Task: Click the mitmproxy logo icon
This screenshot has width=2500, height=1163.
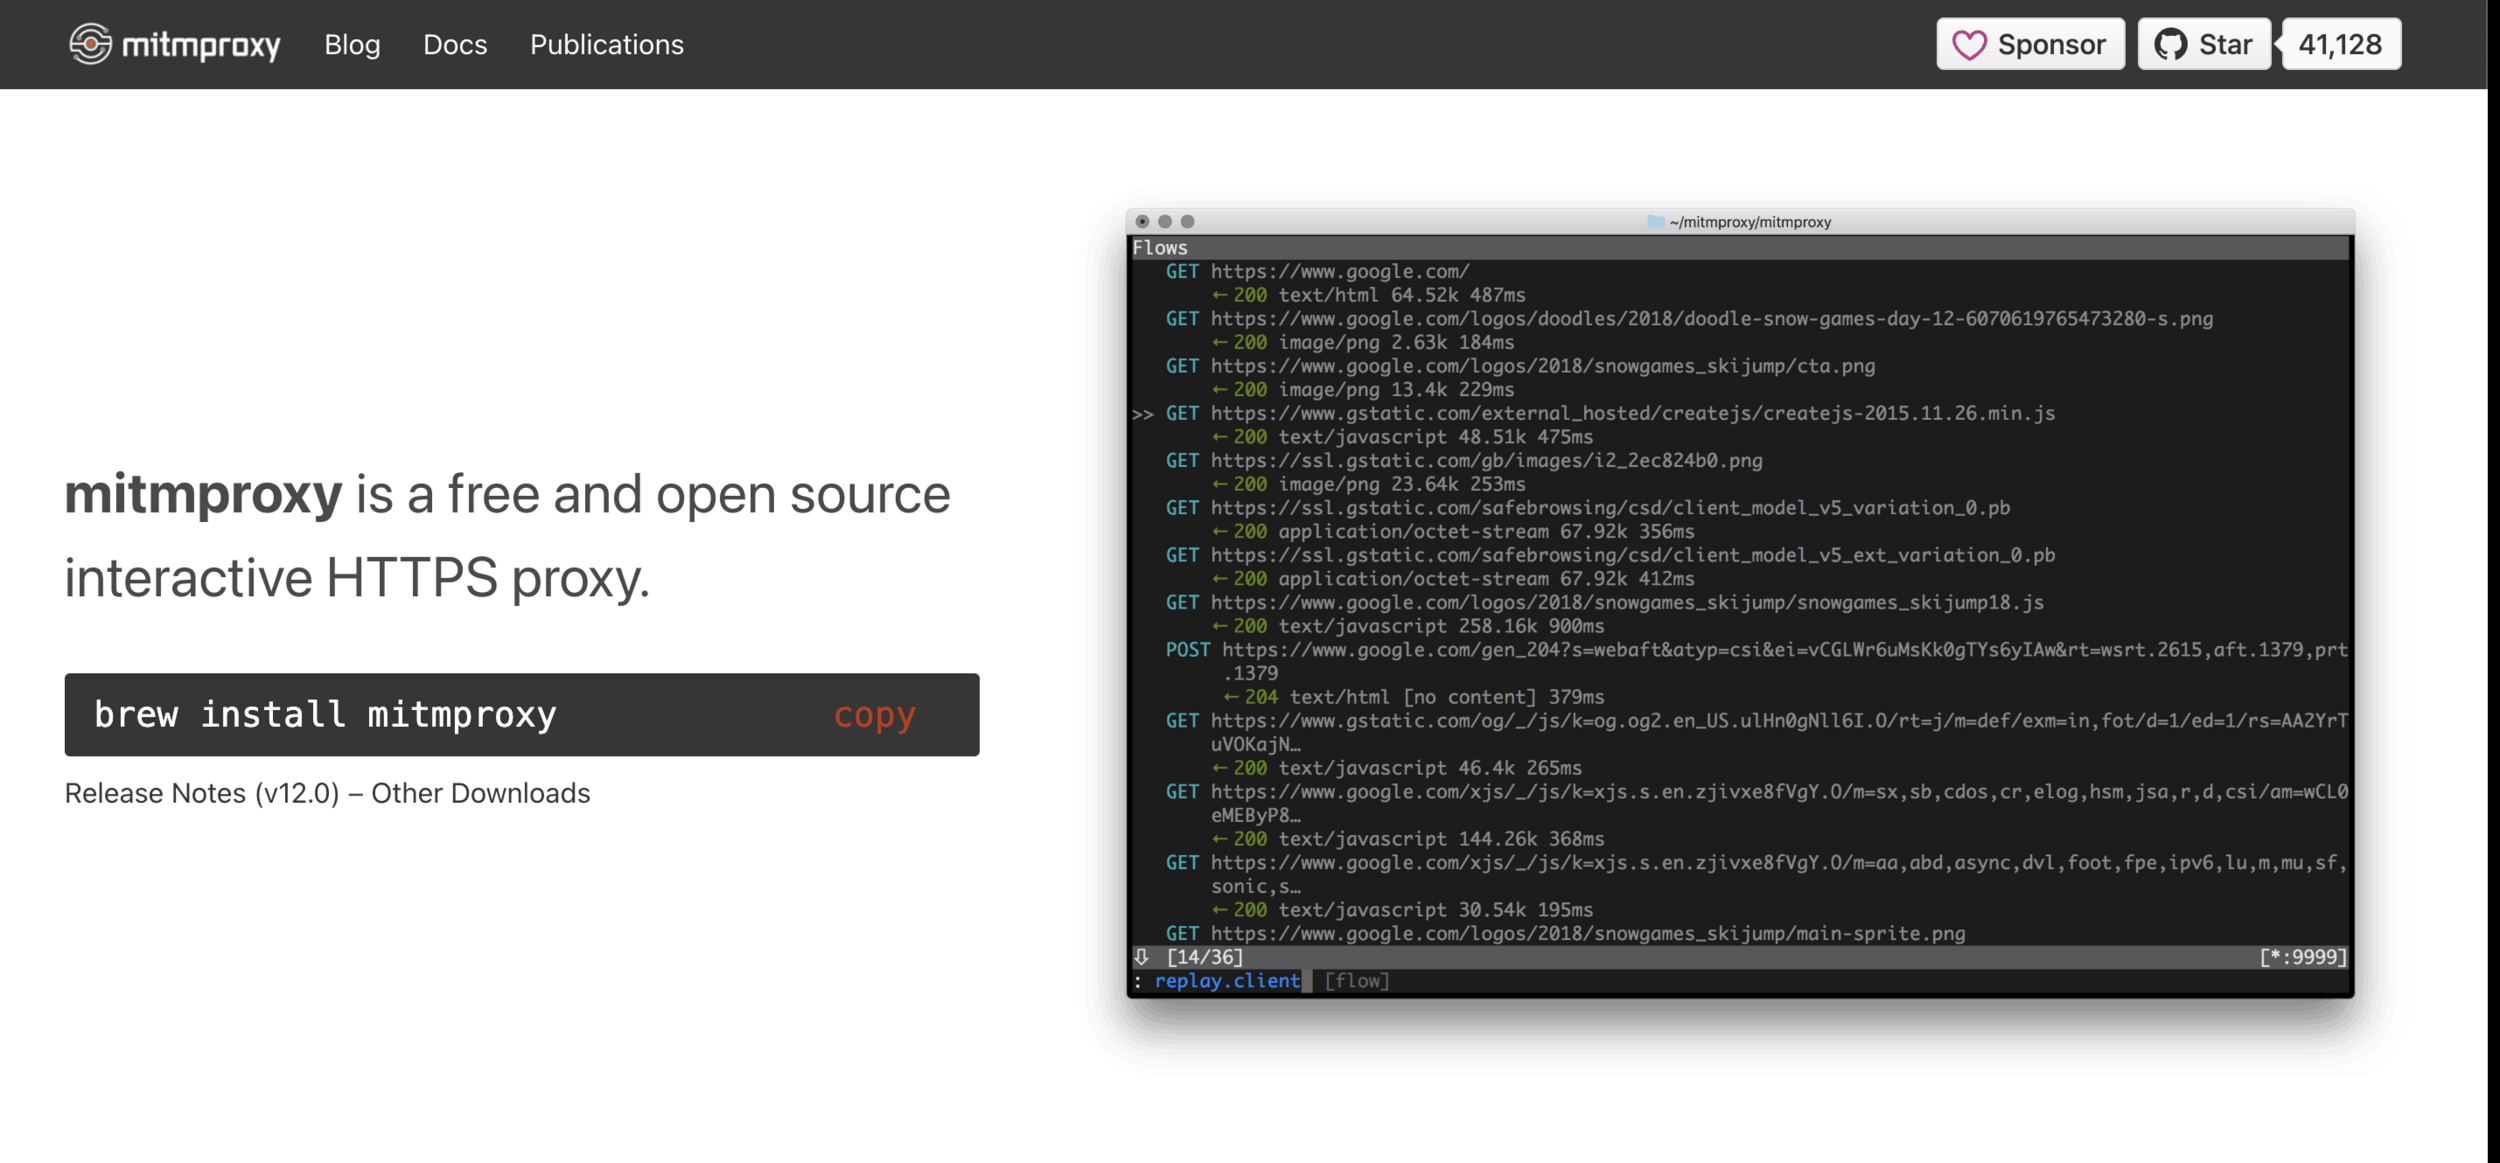Action: 90,44
